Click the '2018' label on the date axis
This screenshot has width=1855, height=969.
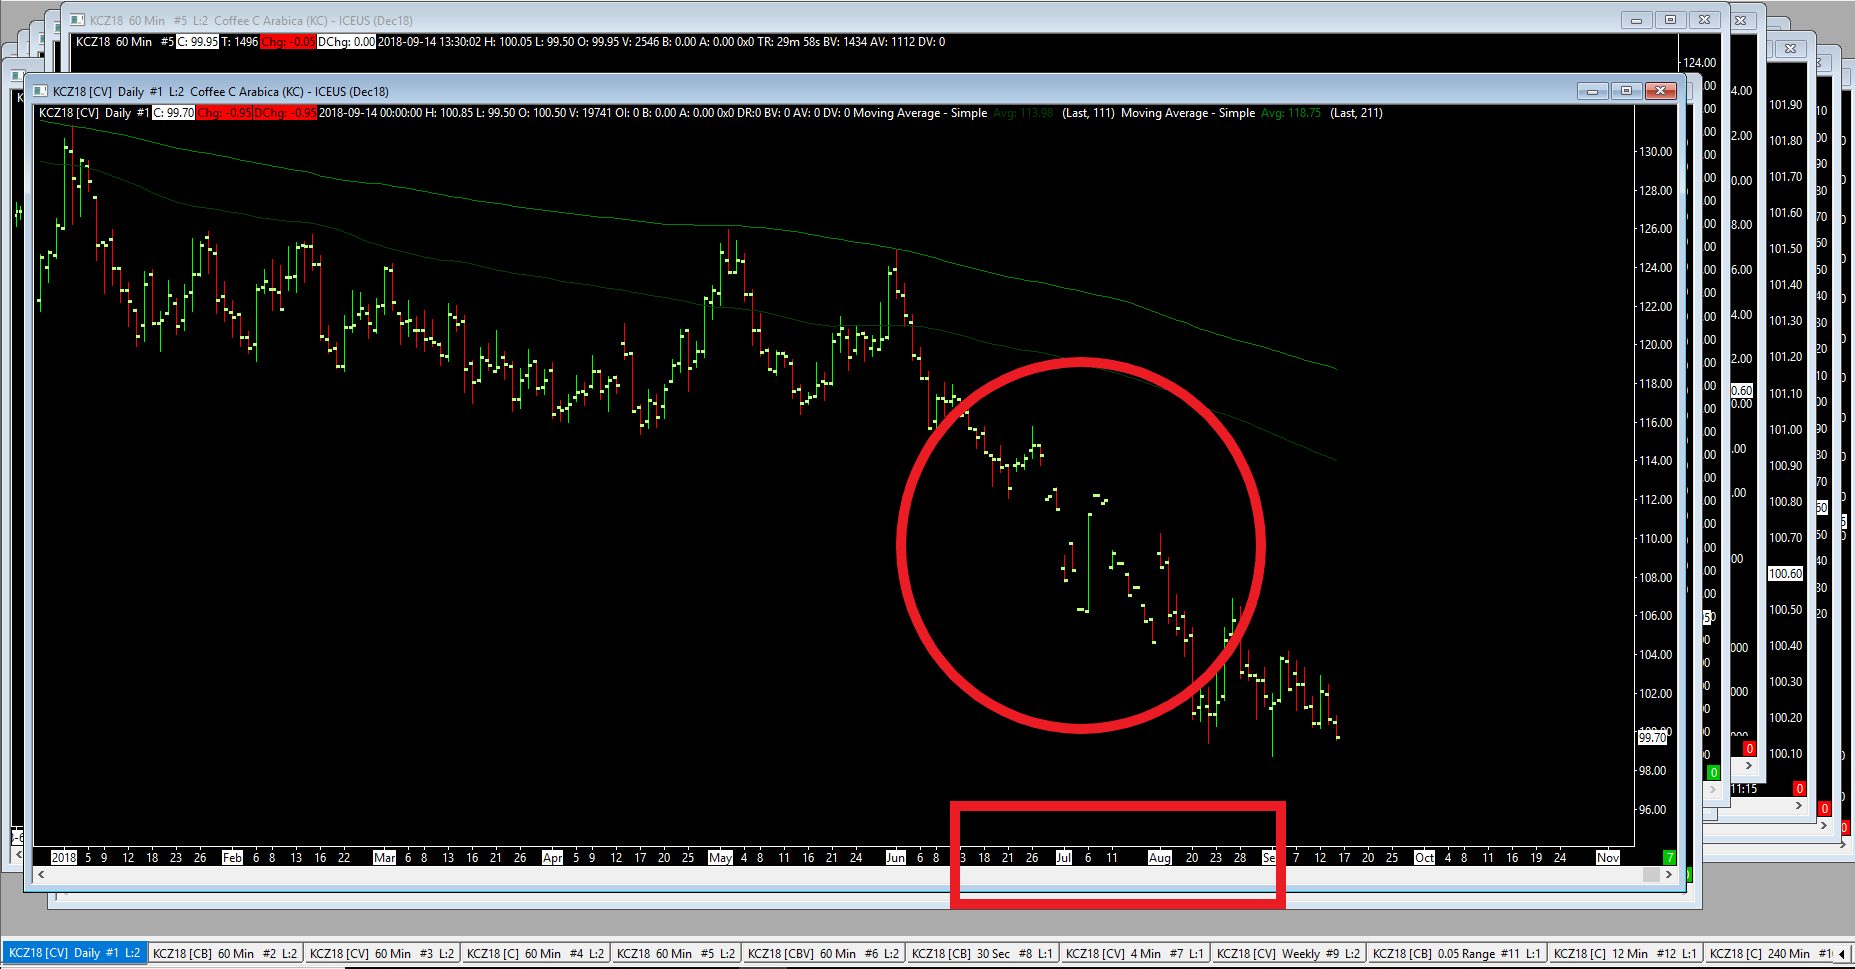tap(64, 858)
